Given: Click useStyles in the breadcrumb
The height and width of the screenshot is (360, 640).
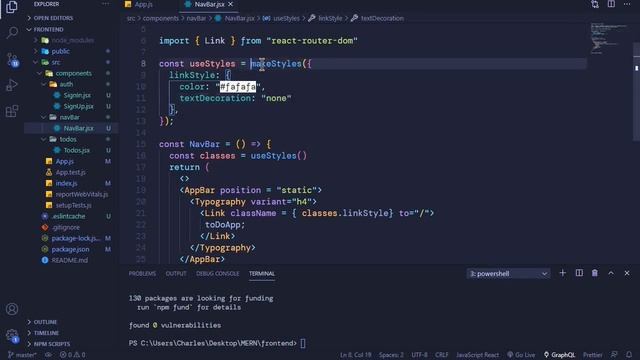Looking at the screenshot, I should click(286, 18).
